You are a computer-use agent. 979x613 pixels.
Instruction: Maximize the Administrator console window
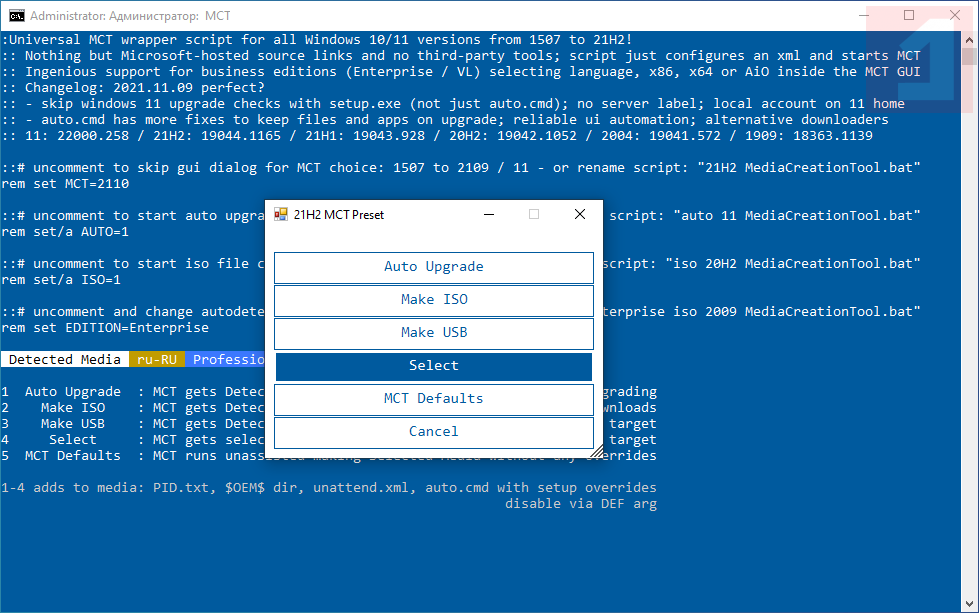(x=909, y=16)
